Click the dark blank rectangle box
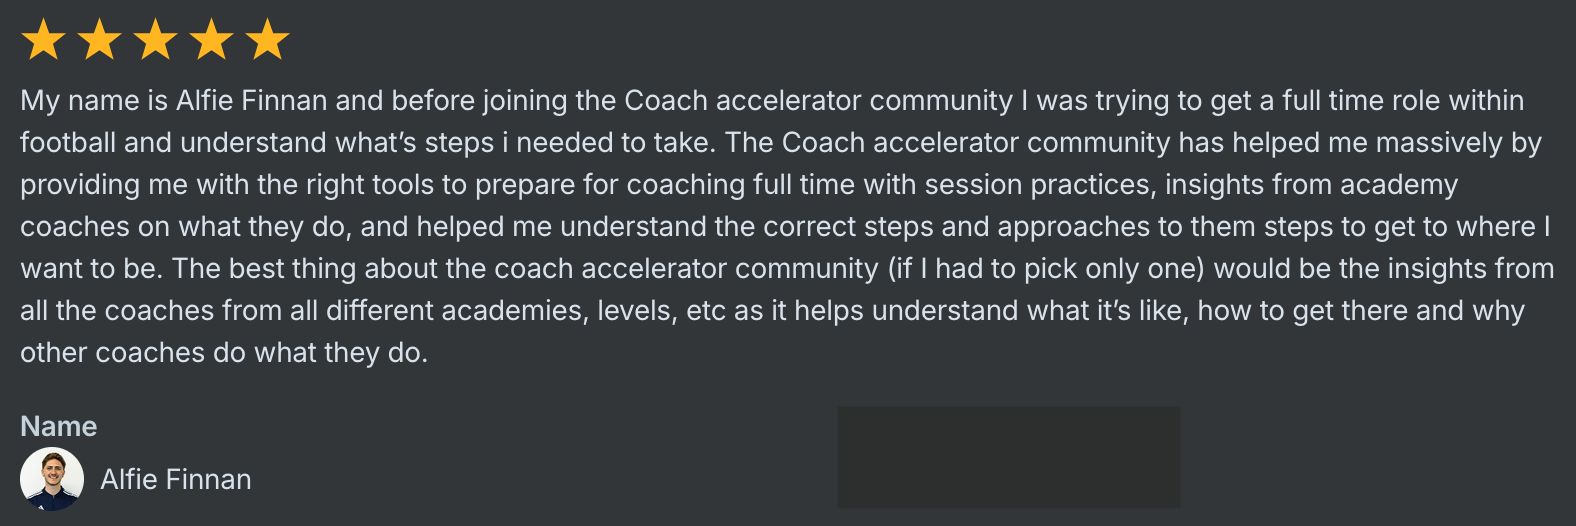The width and height of the screenshot is (1576, 526). (1008, 457)
